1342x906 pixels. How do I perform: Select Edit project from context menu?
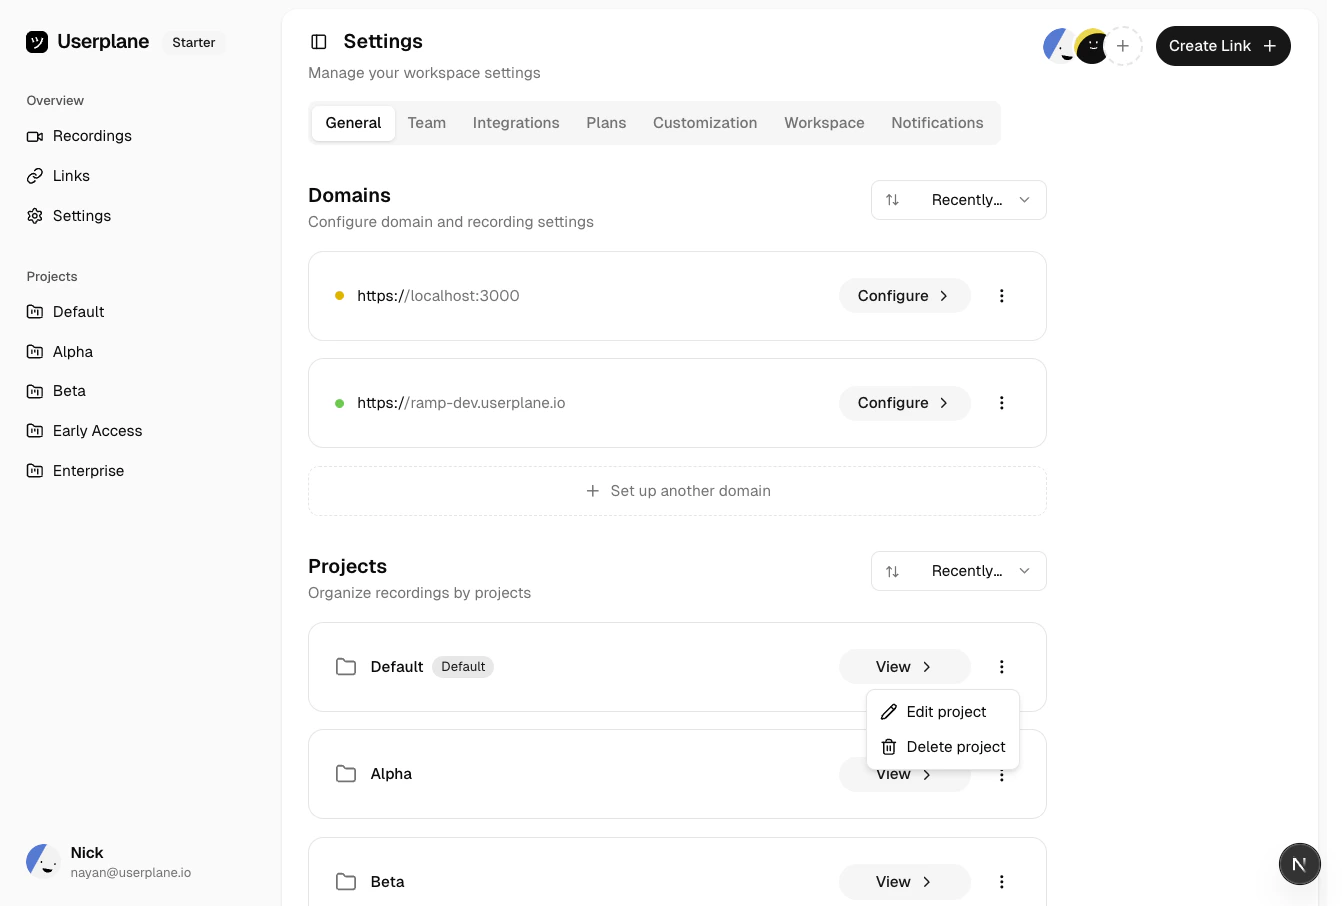coord(945,712)
